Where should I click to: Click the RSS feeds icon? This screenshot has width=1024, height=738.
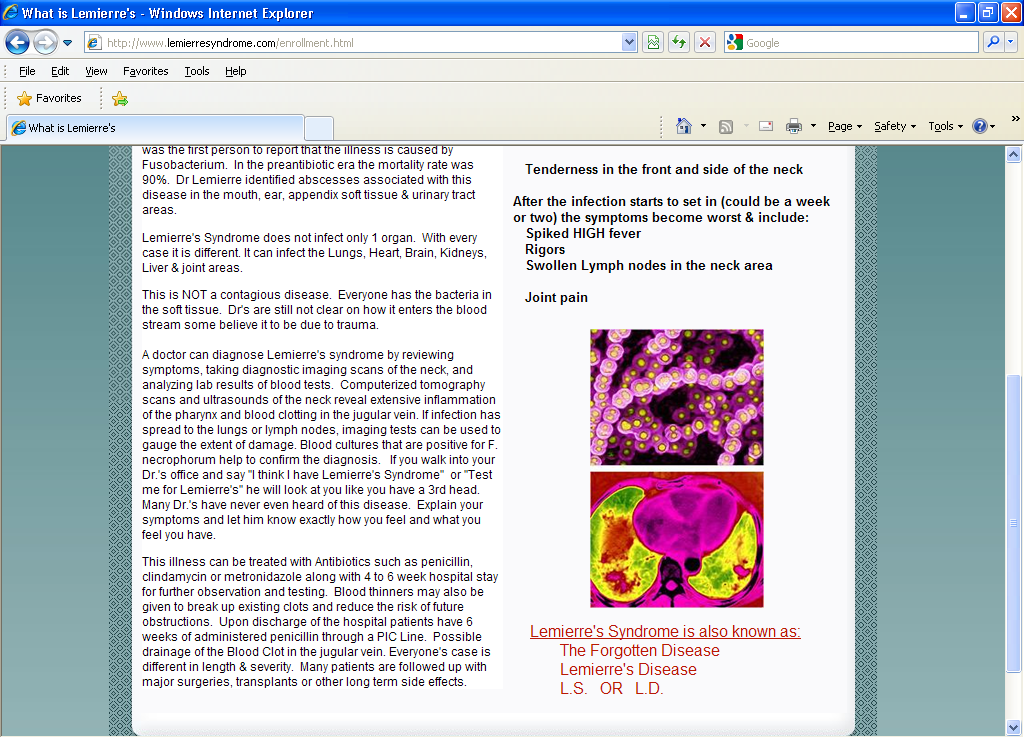point(726,127)
